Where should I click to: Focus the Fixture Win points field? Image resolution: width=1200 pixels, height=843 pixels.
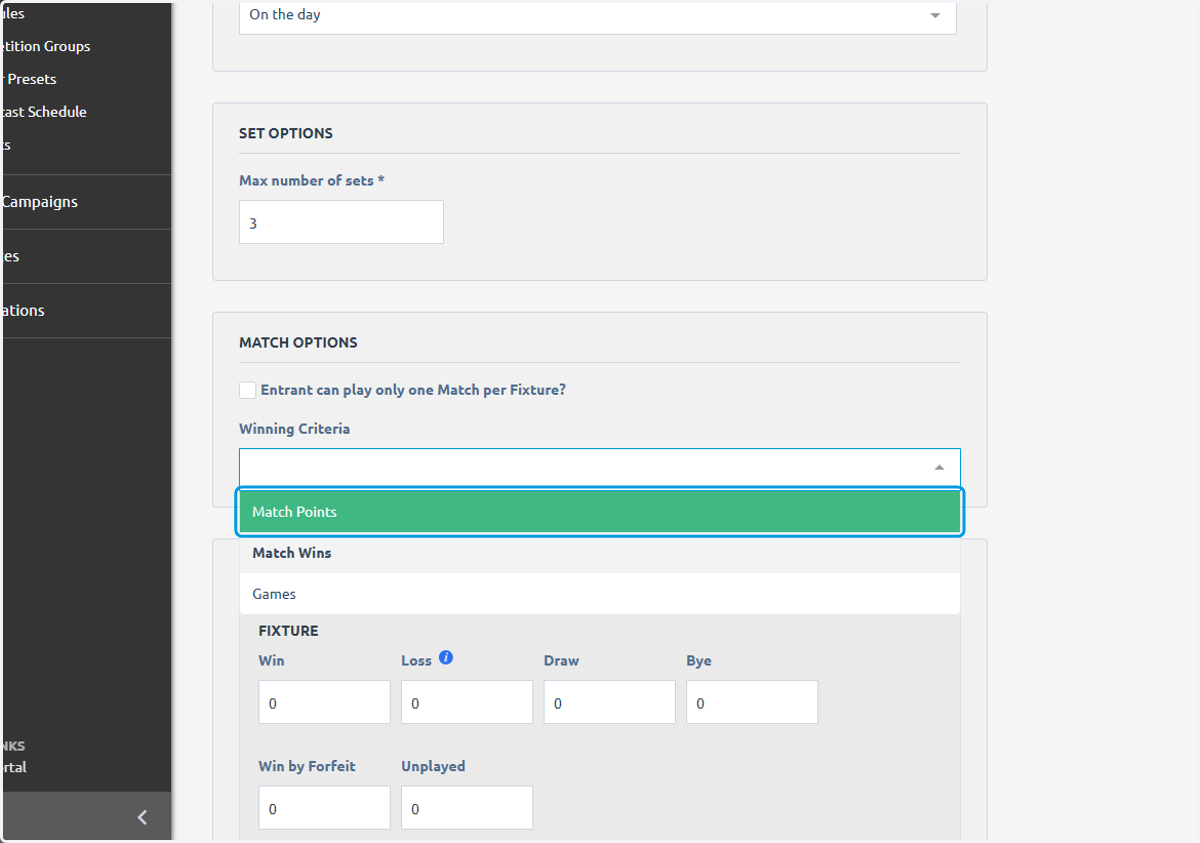pos(324,702)
